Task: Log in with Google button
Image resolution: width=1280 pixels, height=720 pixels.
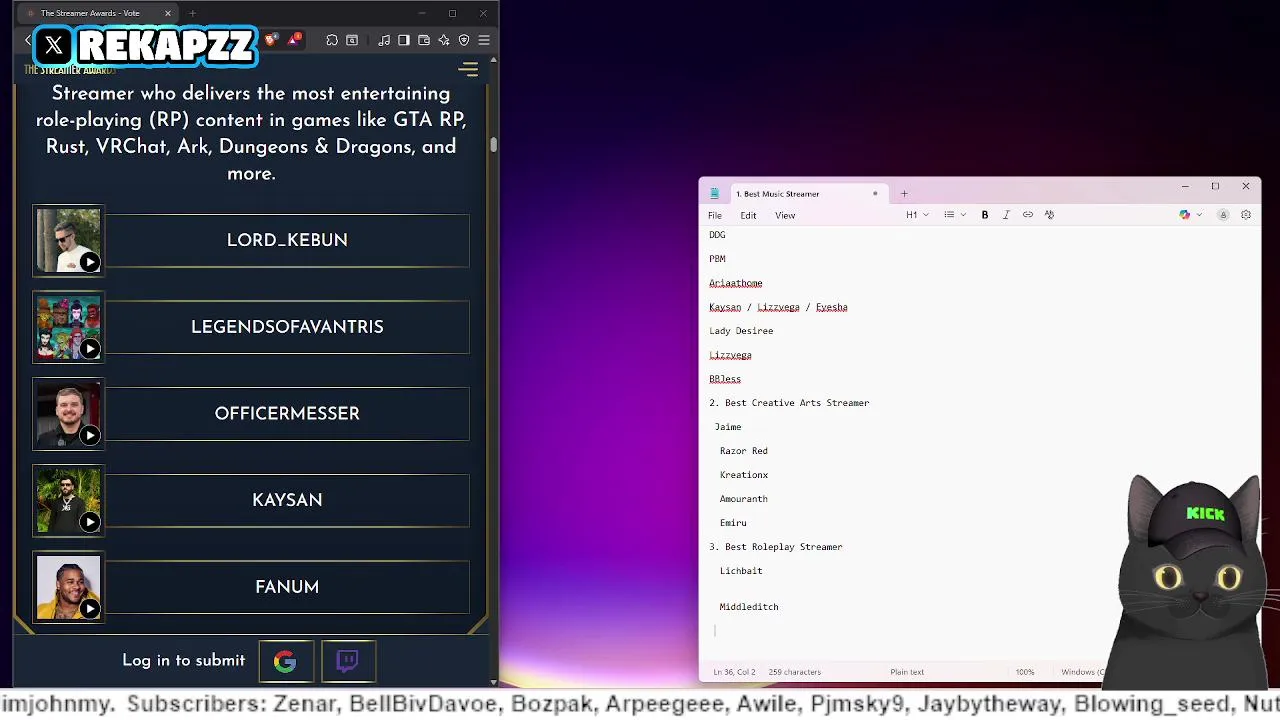Action: click(285, 661)
